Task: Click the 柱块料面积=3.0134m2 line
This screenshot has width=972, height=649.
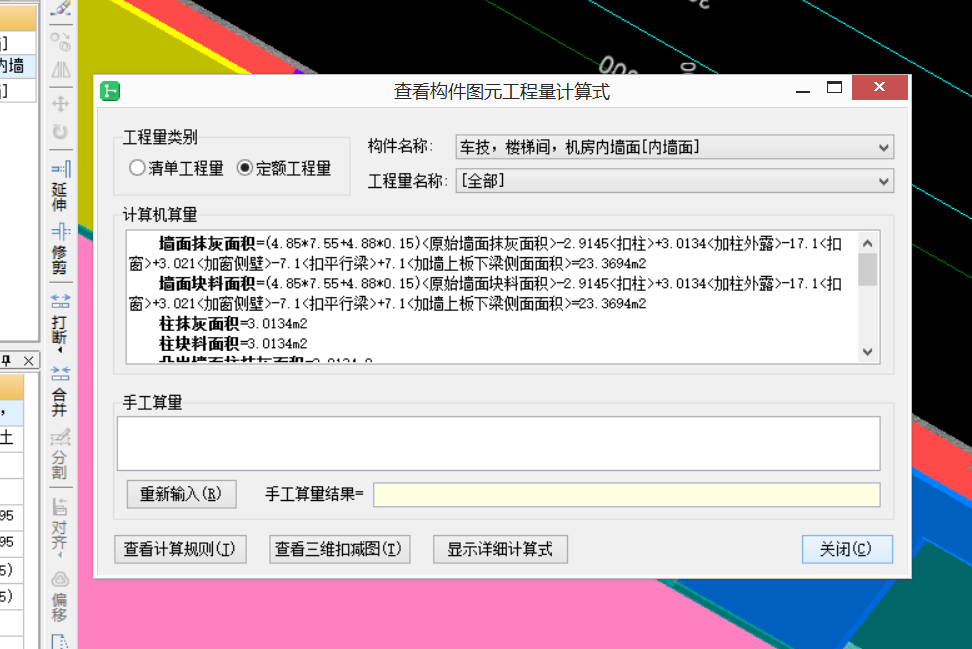Action: point(233,343)
